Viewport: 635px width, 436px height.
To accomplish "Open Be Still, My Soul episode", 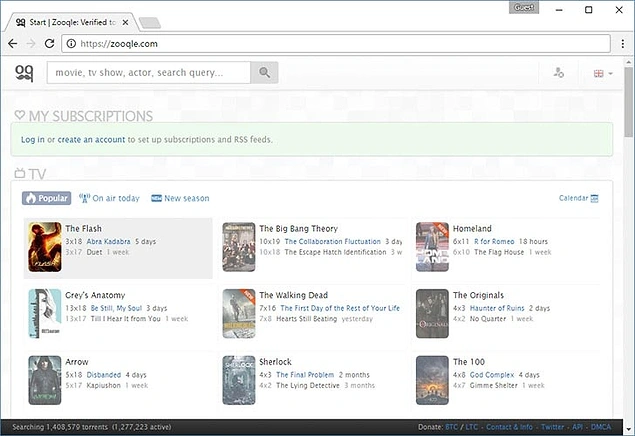I will [116, 308].
